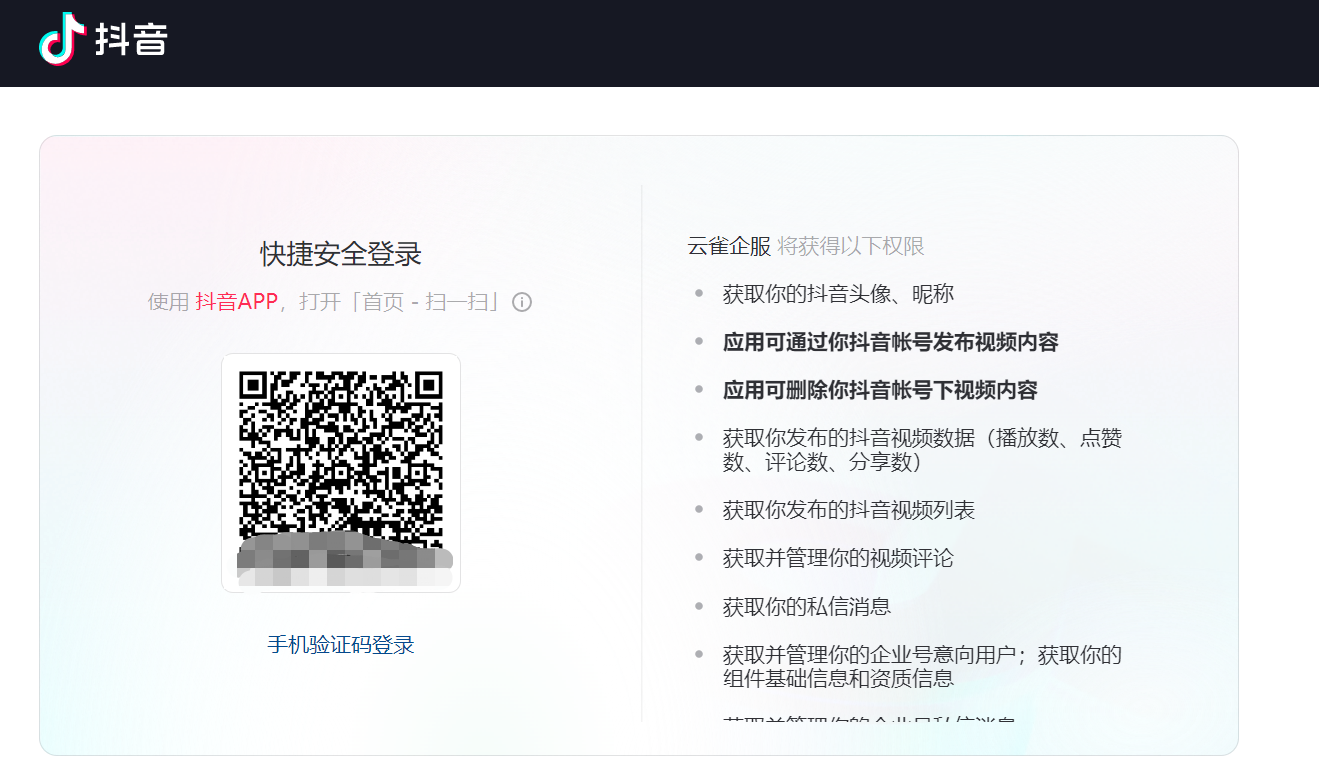Screen dimensions: 1319x782
Task: Select the 获取你的私信消息 permission
Action: [x=806, y=606]
